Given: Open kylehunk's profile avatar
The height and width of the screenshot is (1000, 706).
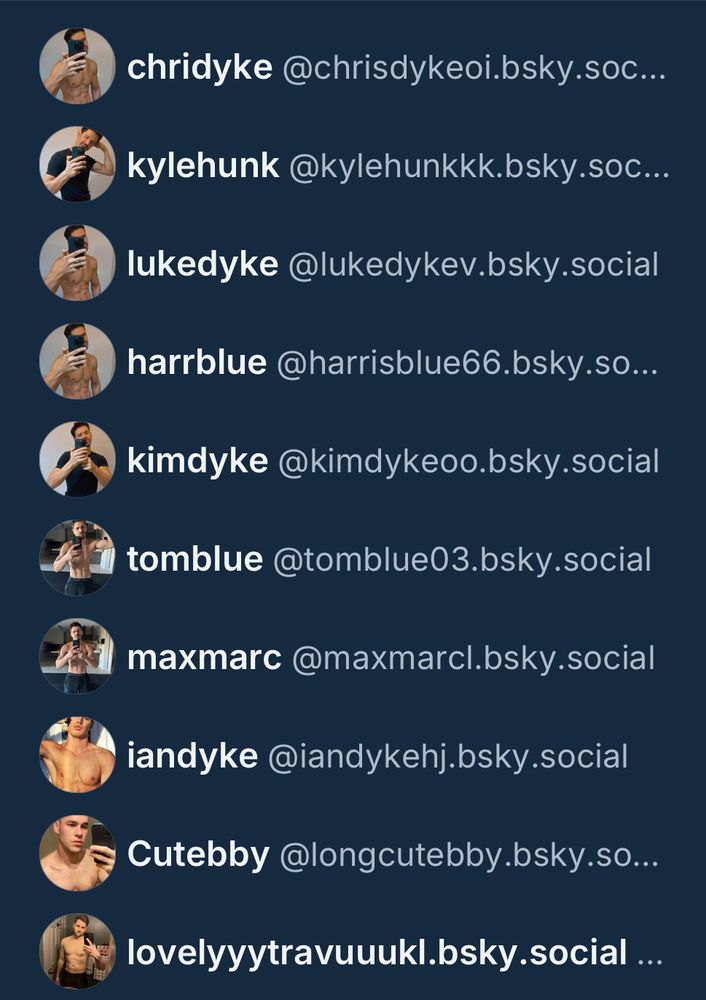Looking at the screenshot, I should [x=77, y=164].
